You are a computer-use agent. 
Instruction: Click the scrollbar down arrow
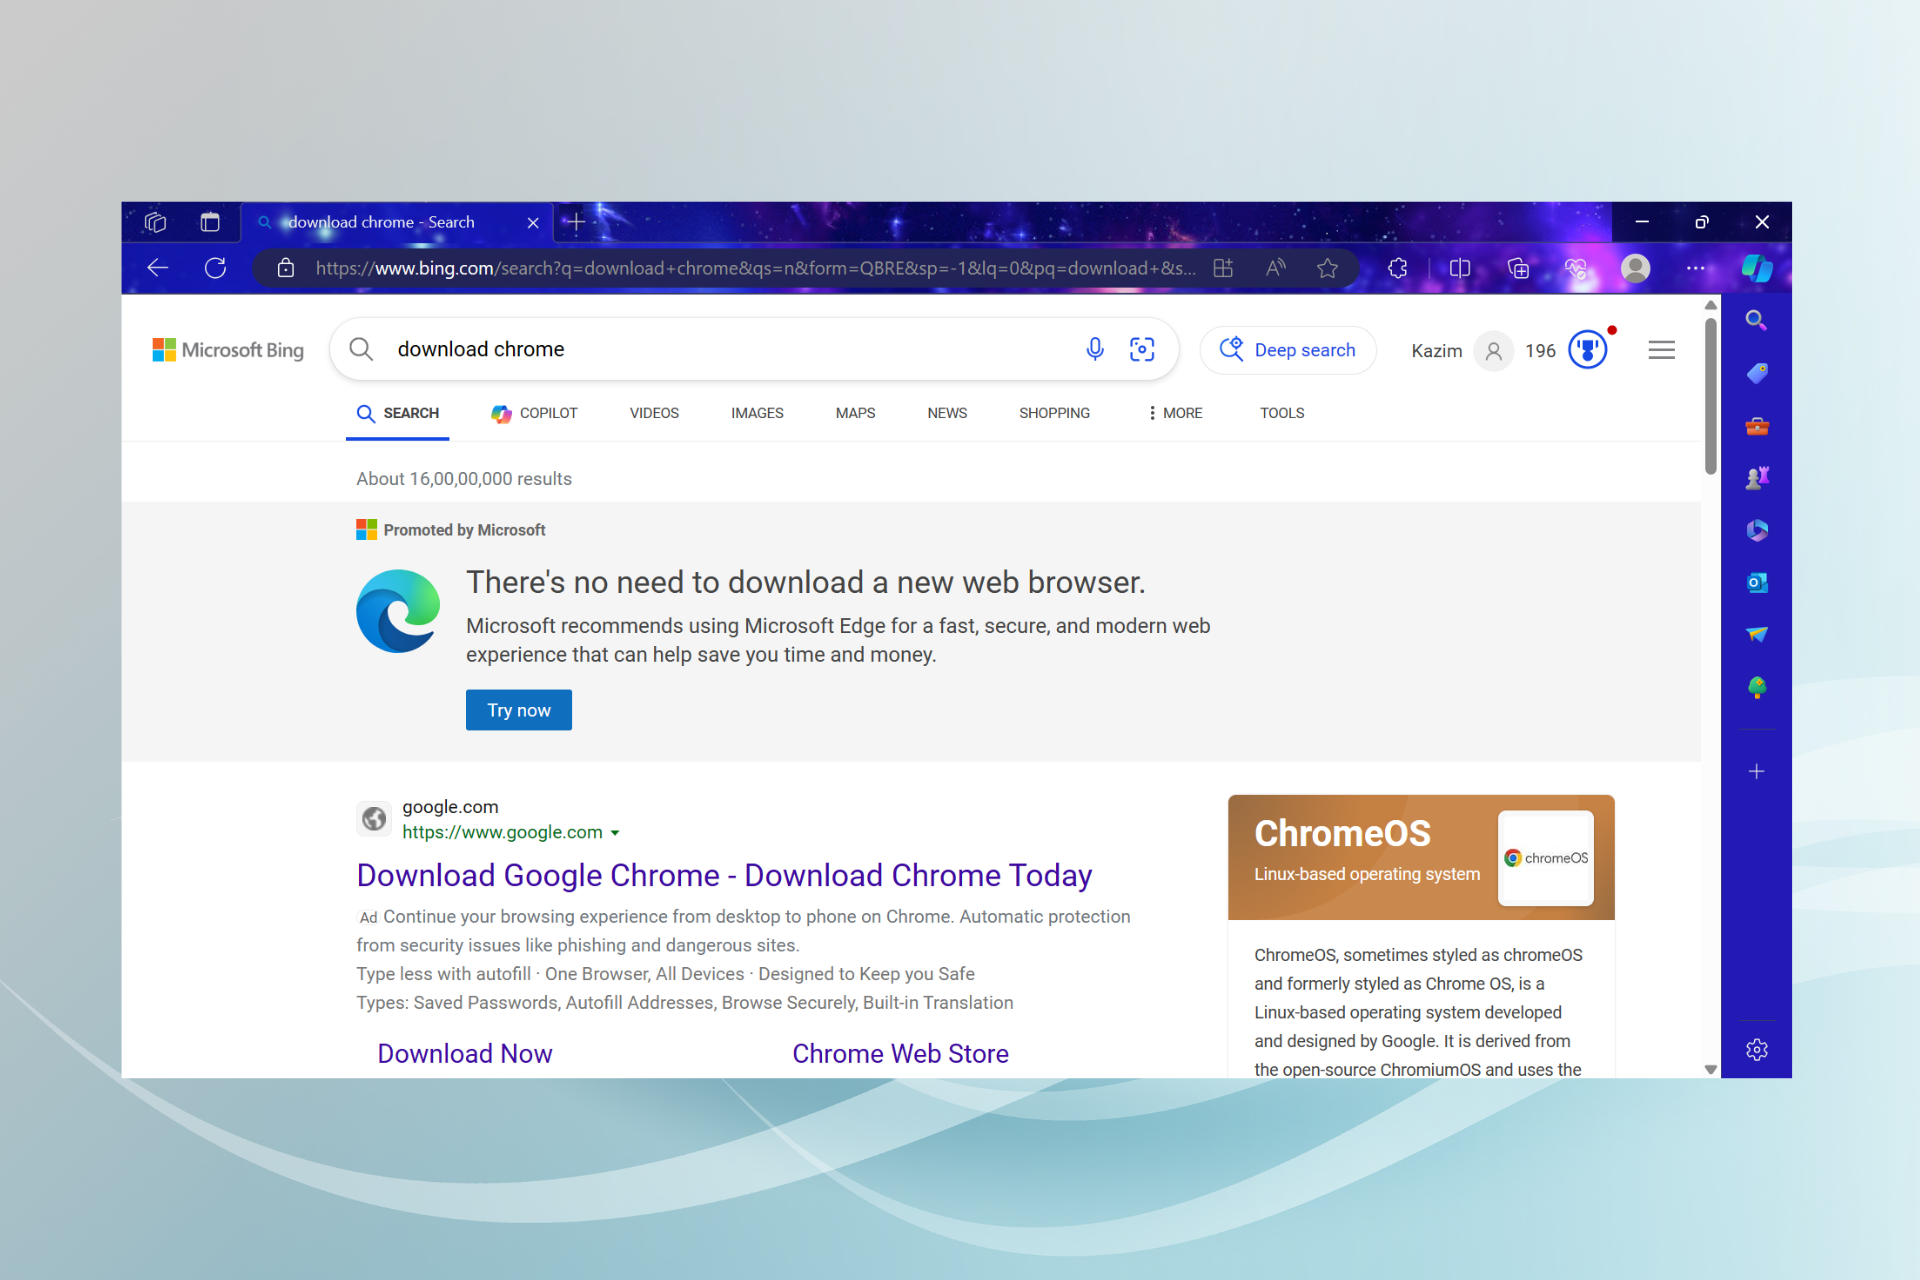[x=1710, y=1069]
